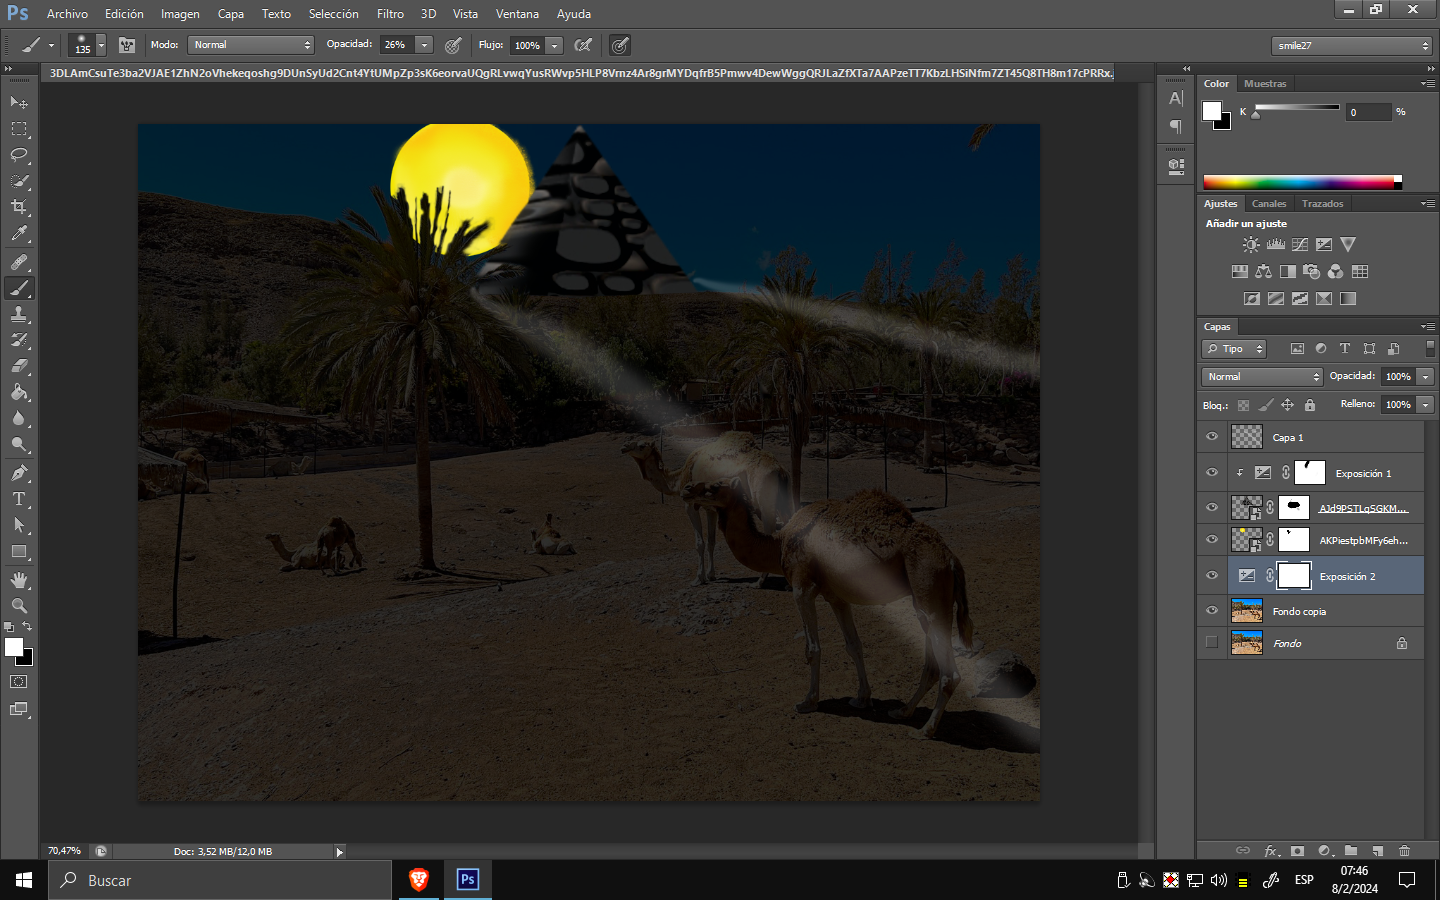Toggle tablet pressure for opacity
This screenshot has width=1440, height=900.
pyautogui.click(x=453, y=45)
